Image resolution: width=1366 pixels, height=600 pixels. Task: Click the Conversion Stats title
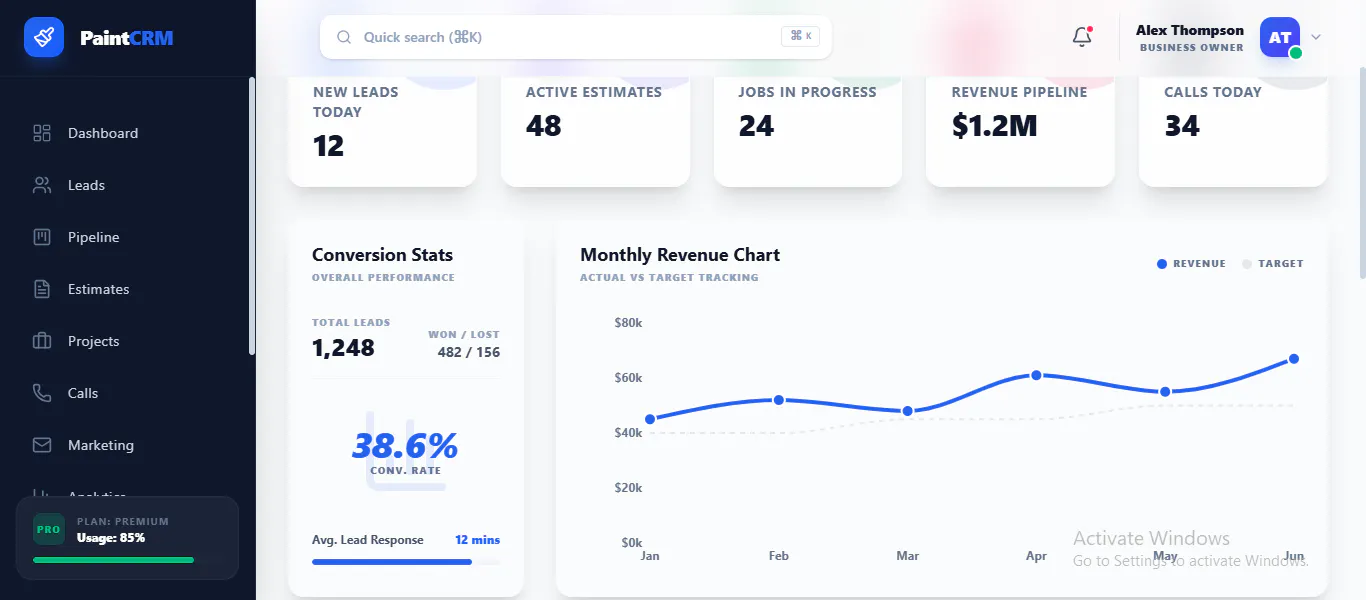[382, 255]
